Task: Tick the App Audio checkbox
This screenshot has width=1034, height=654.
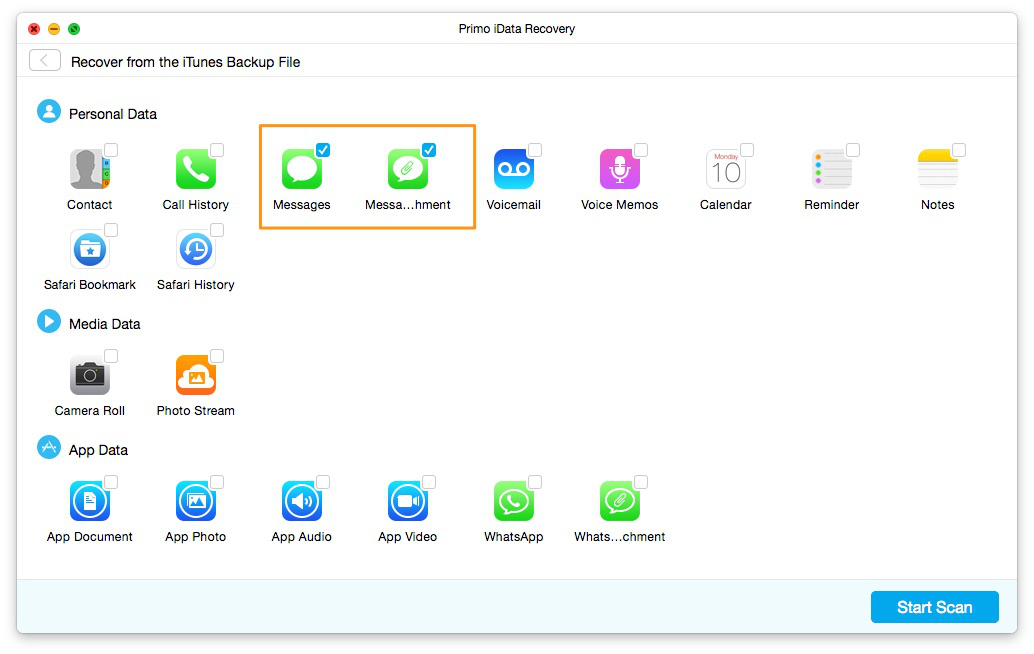Action: pyautogui.click(x=323, y=482)
